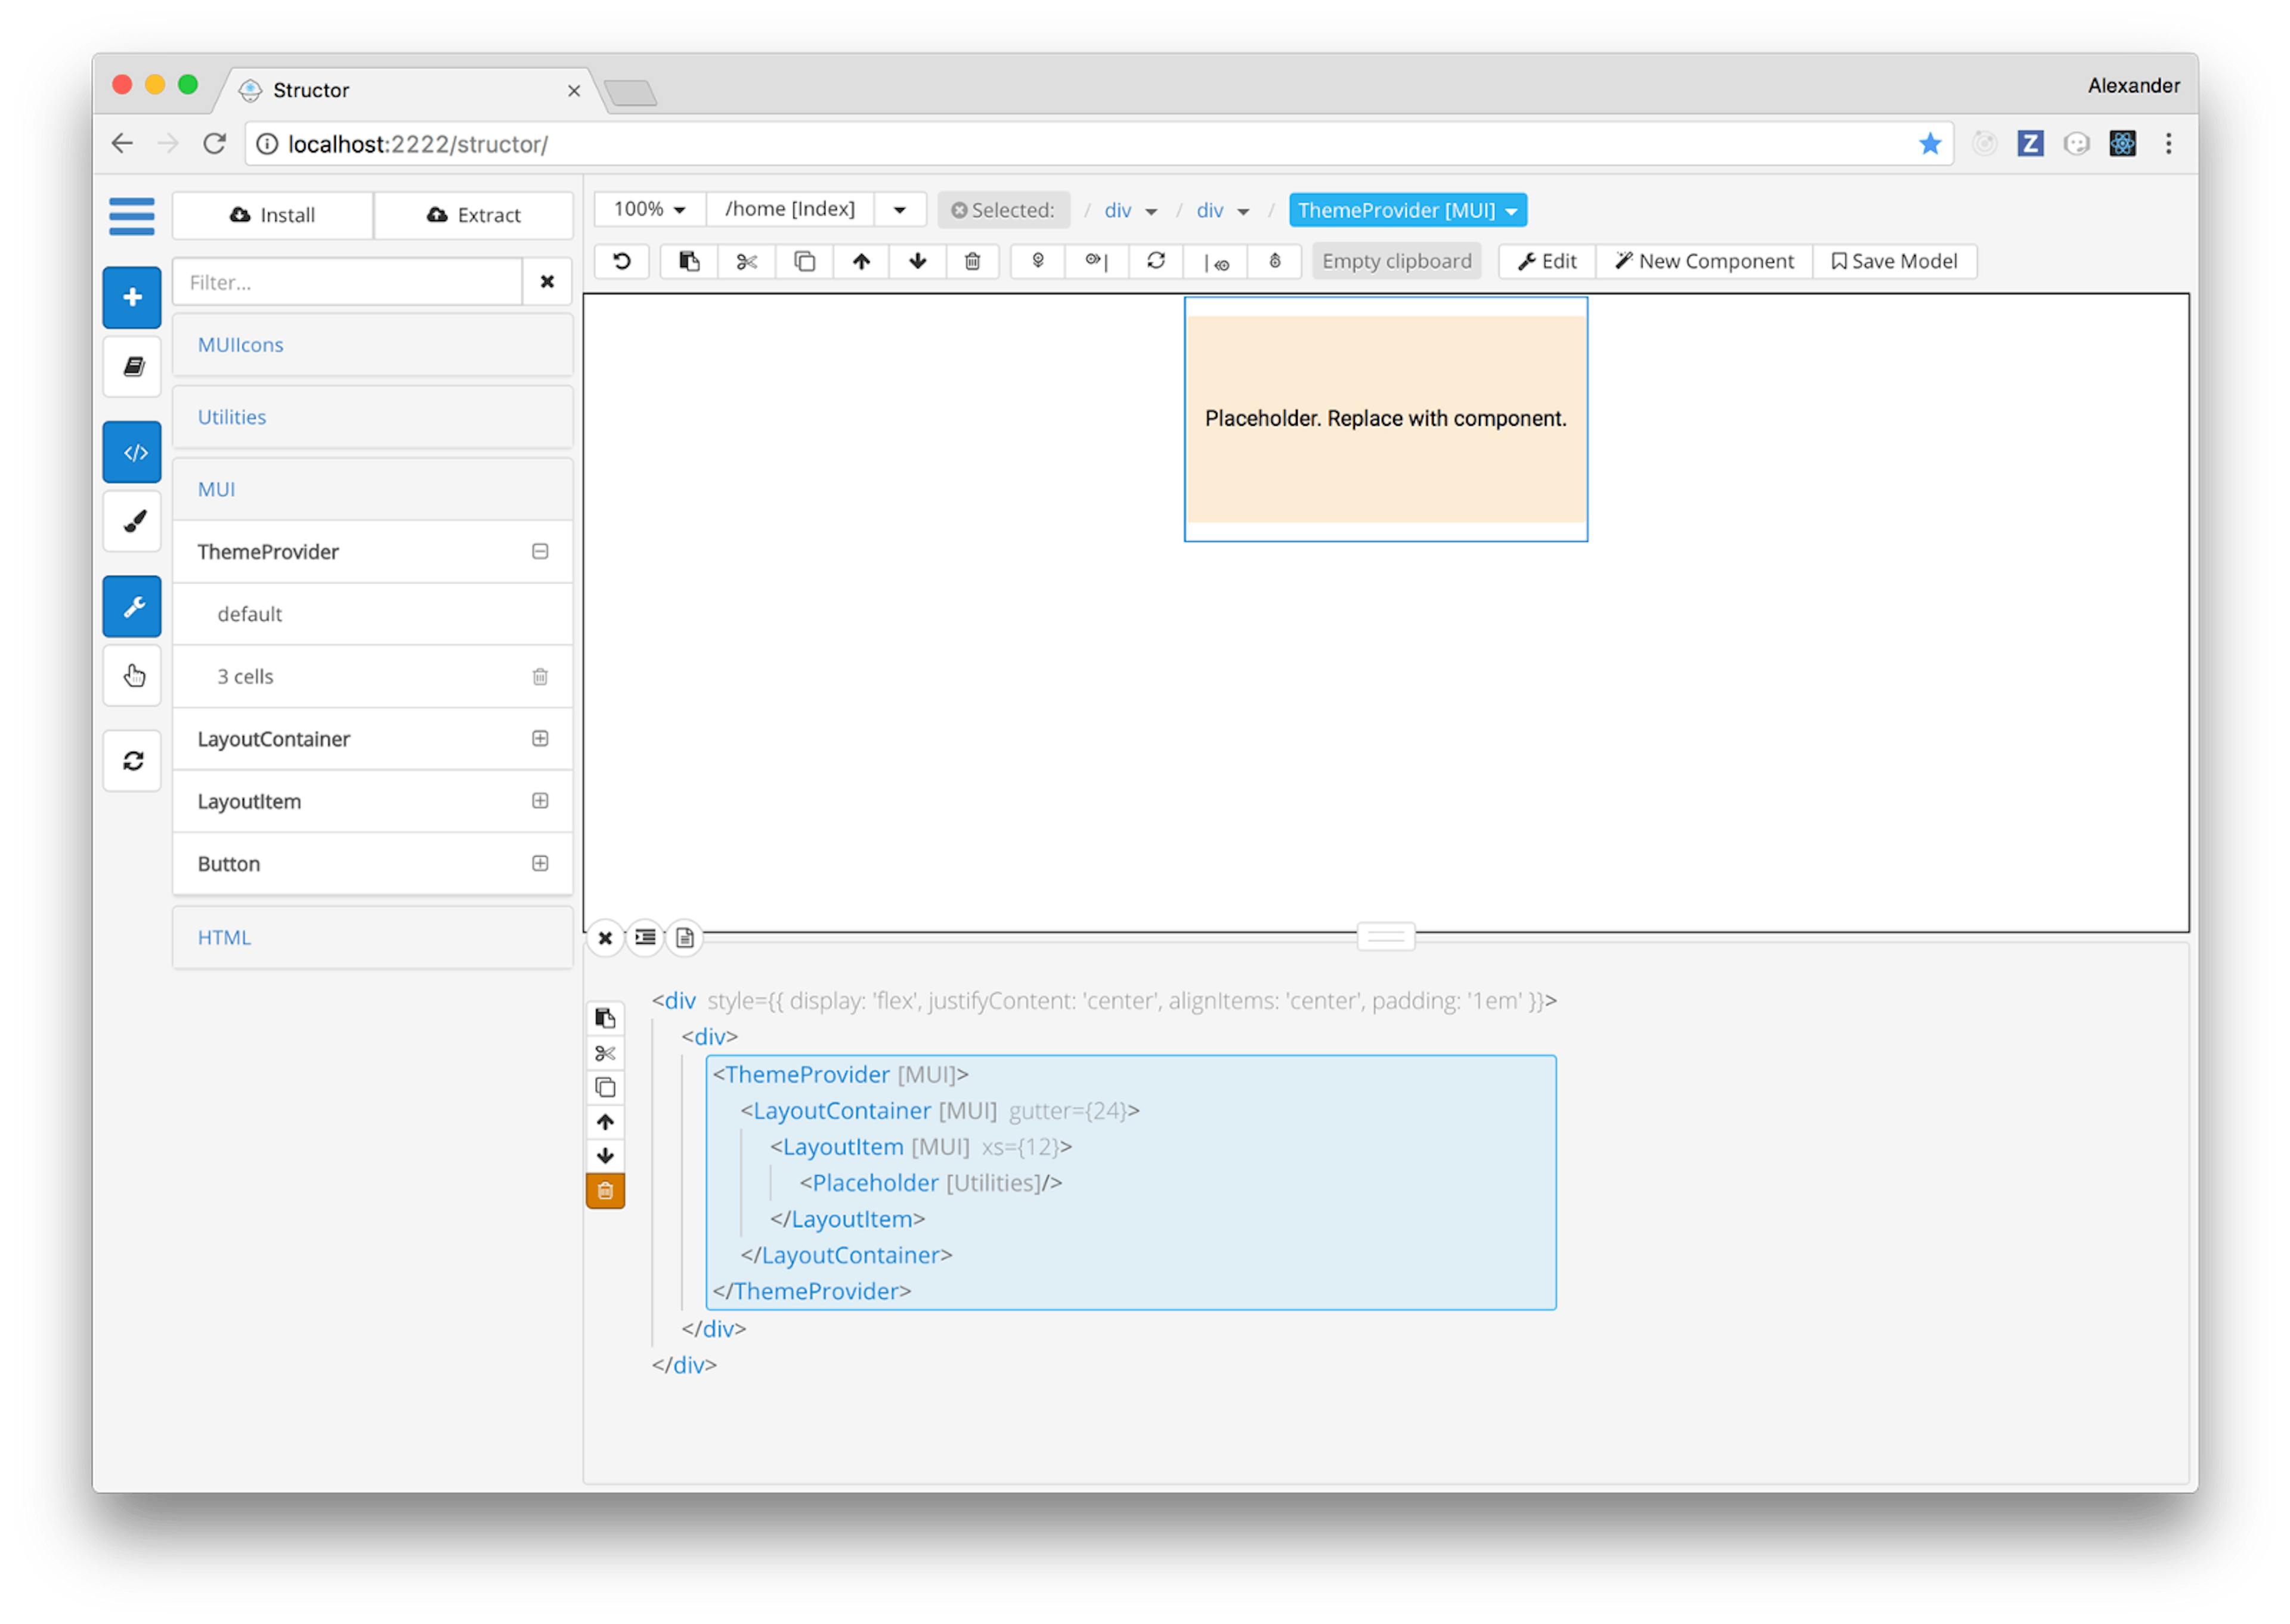This screenshot has height=1624, width=2290.
Task: Click the New Component button
Action: (x=1704, y=262)
